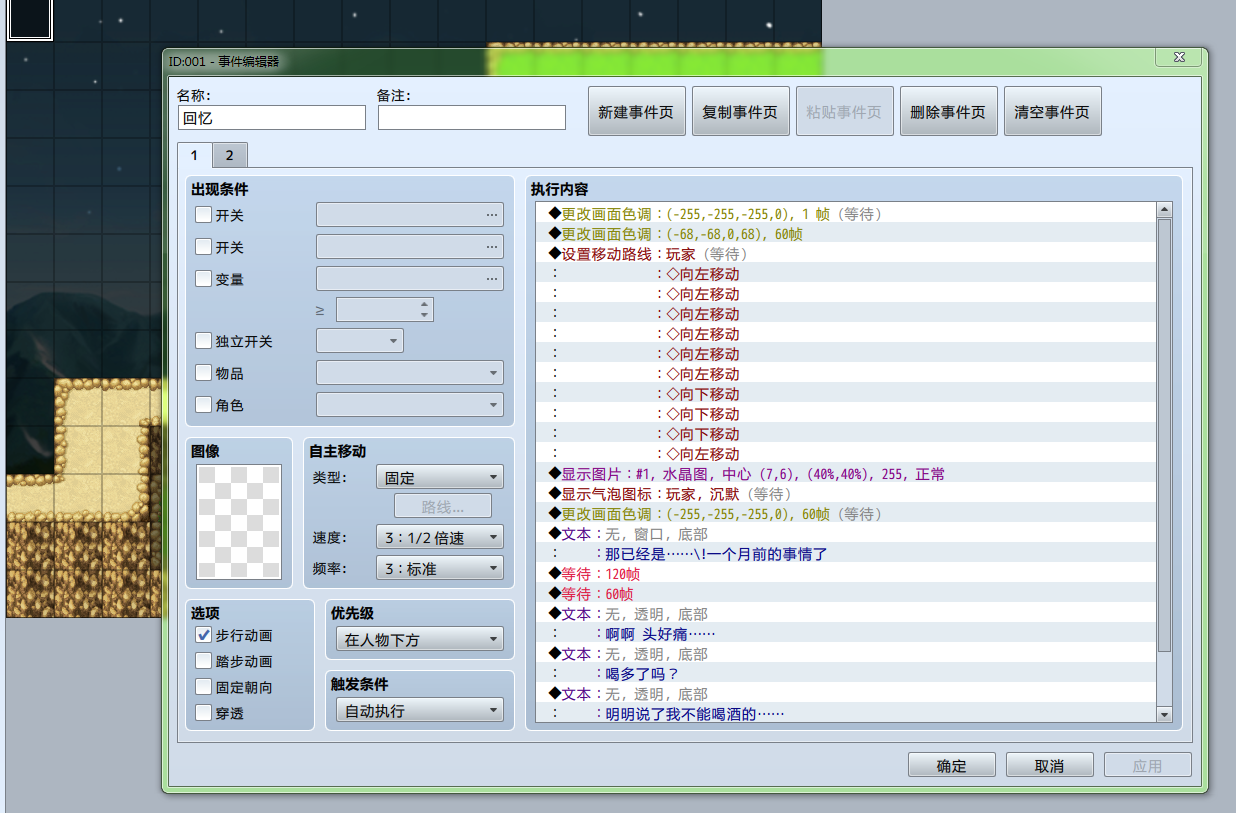Select the line 那已经是……一个月前的事情了
Image resolution: width=1236 pixels, height=813 pixels.
845,554
